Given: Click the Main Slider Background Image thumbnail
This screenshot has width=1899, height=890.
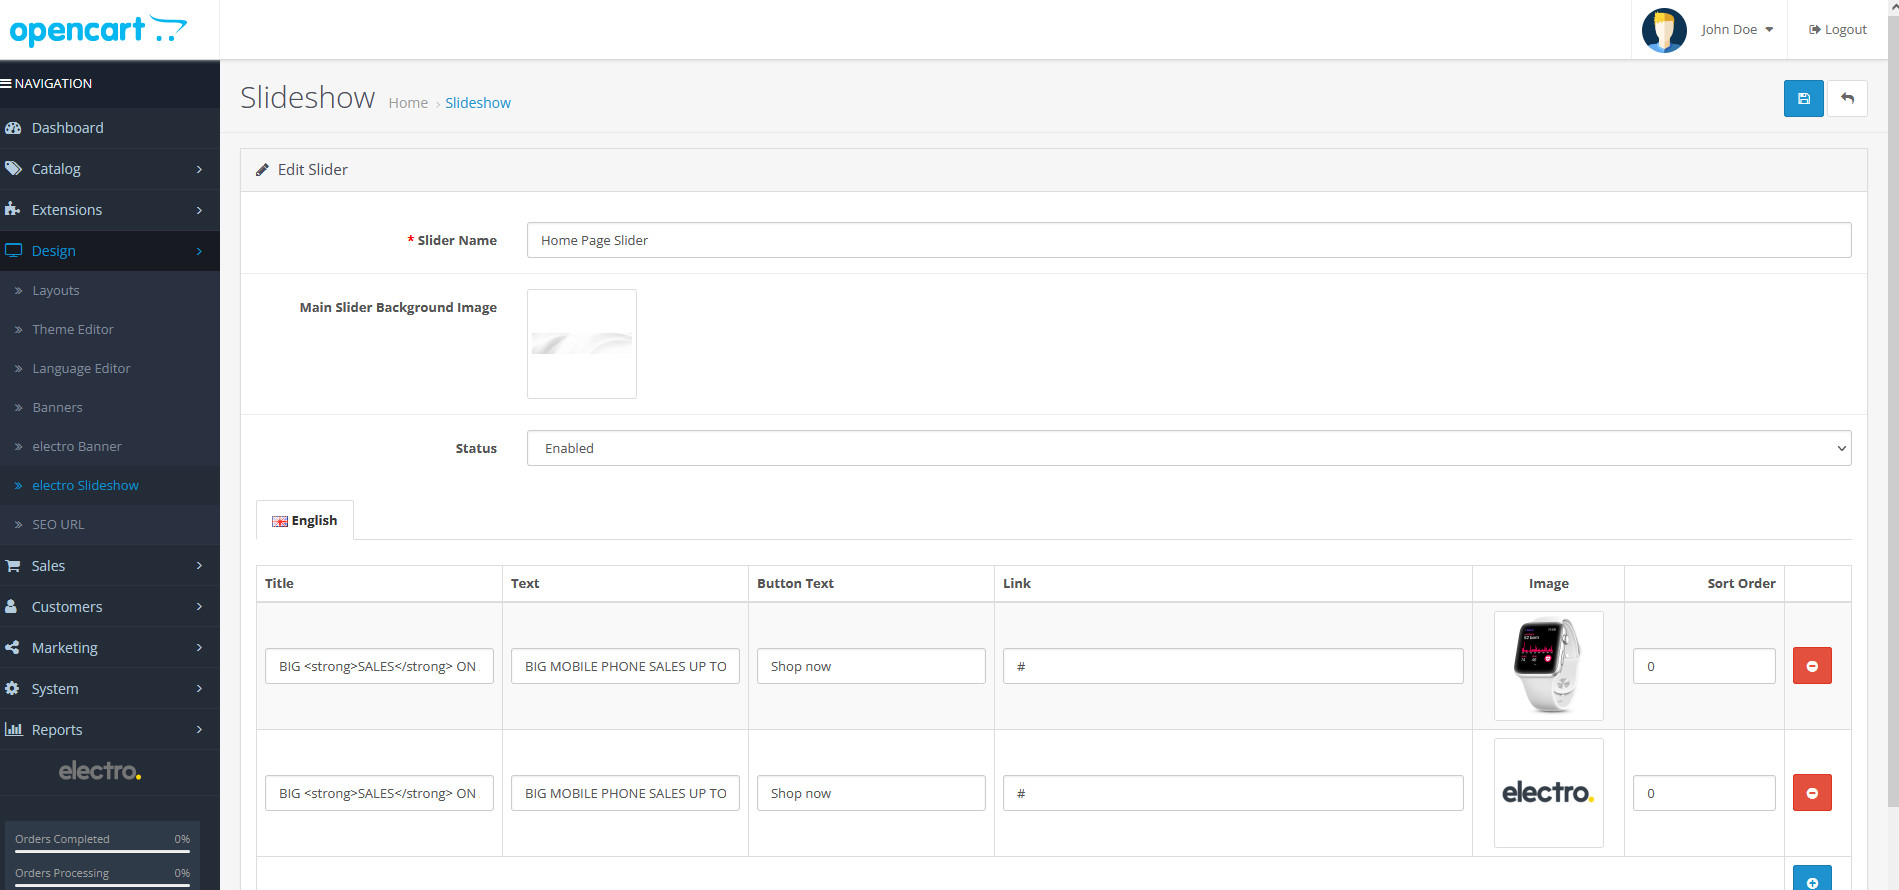Looking at the screenshot, I should 582,344.
